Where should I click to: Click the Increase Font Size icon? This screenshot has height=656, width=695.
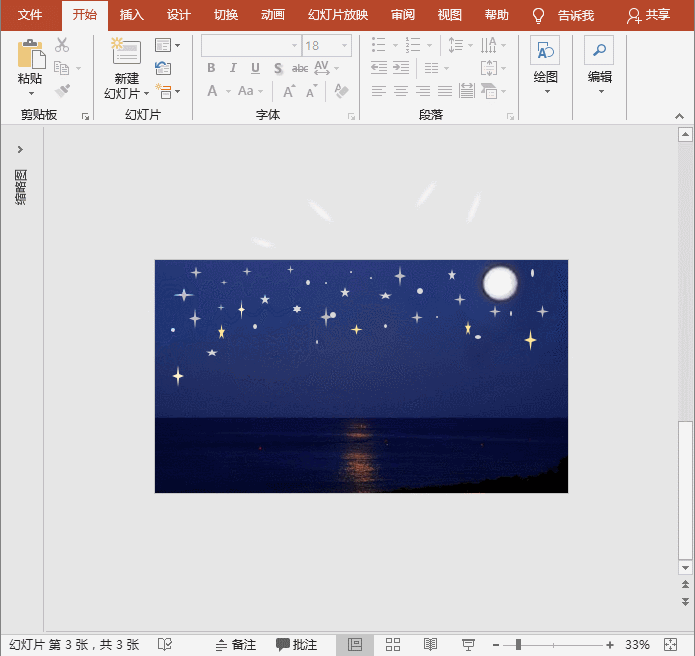[289, 91]
